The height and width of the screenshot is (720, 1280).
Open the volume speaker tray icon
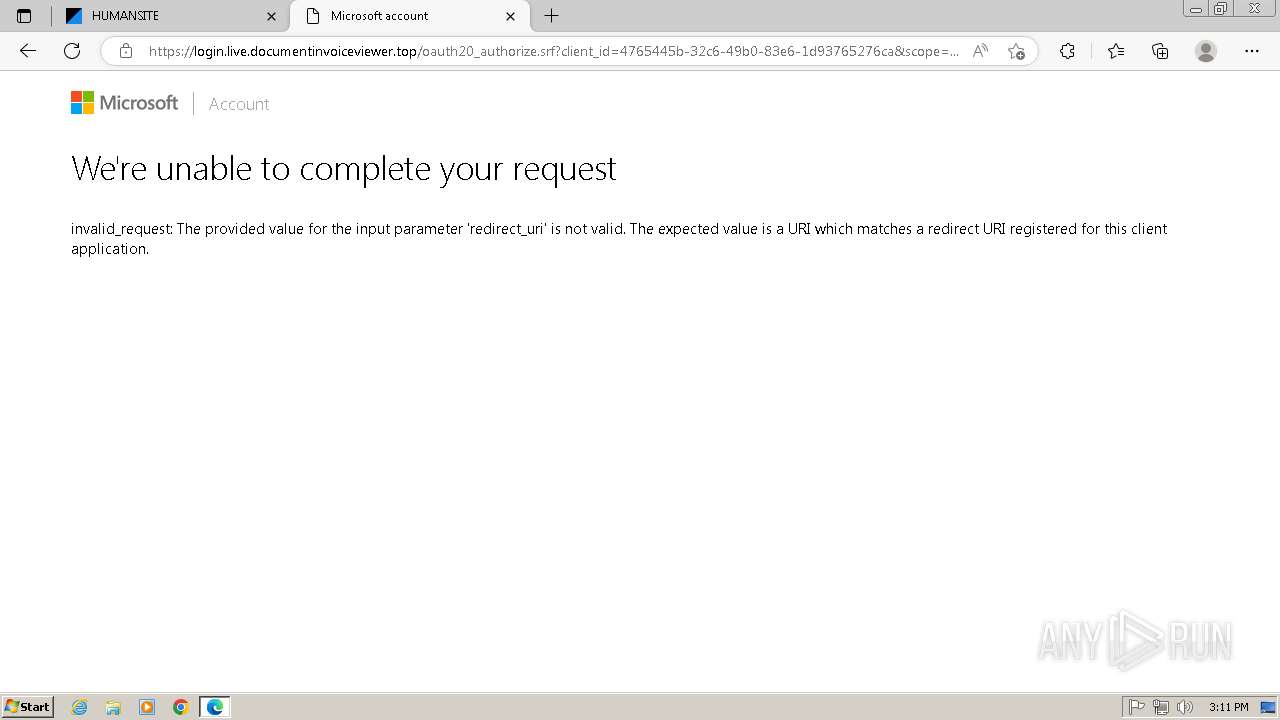1185,707
